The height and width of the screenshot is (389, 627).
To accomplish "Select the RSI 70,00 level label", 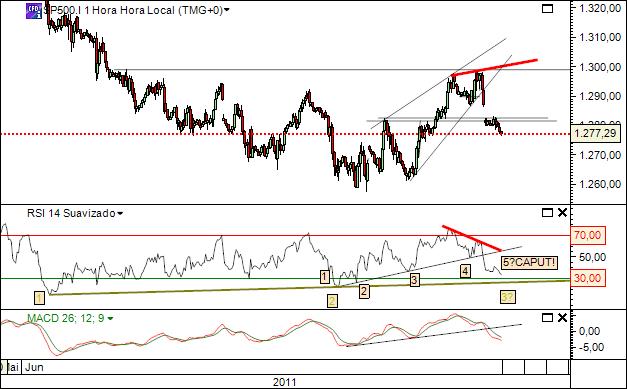I will point(587,235).
